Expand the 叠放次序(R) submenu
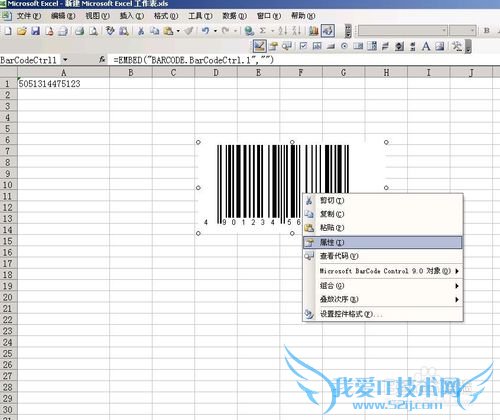 [x=383, y=299]
